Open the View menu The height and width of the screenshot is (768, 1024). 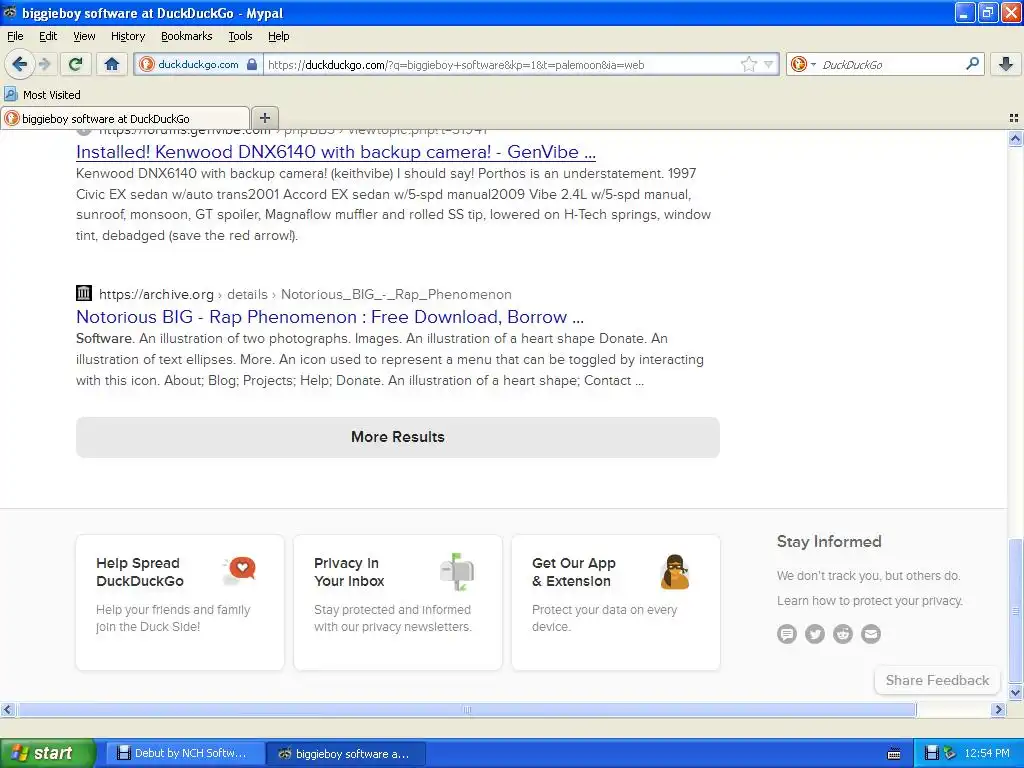point(84,36)
